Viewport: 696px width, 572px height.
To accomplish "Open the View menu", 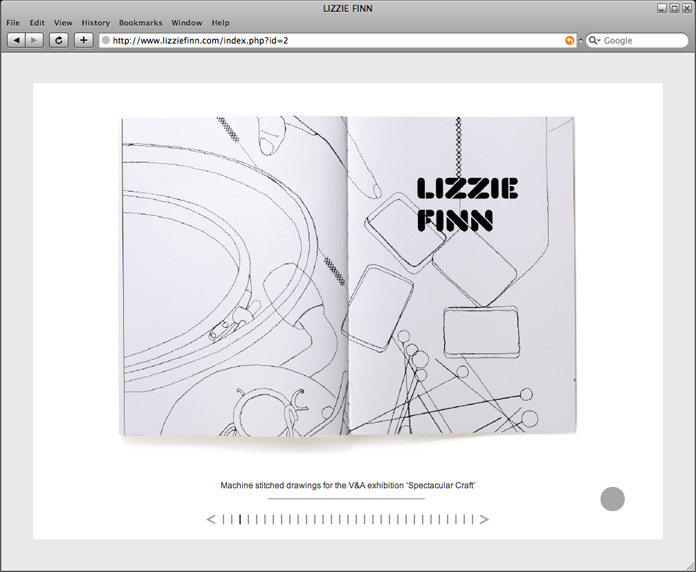I will click(x=63, y=23).
